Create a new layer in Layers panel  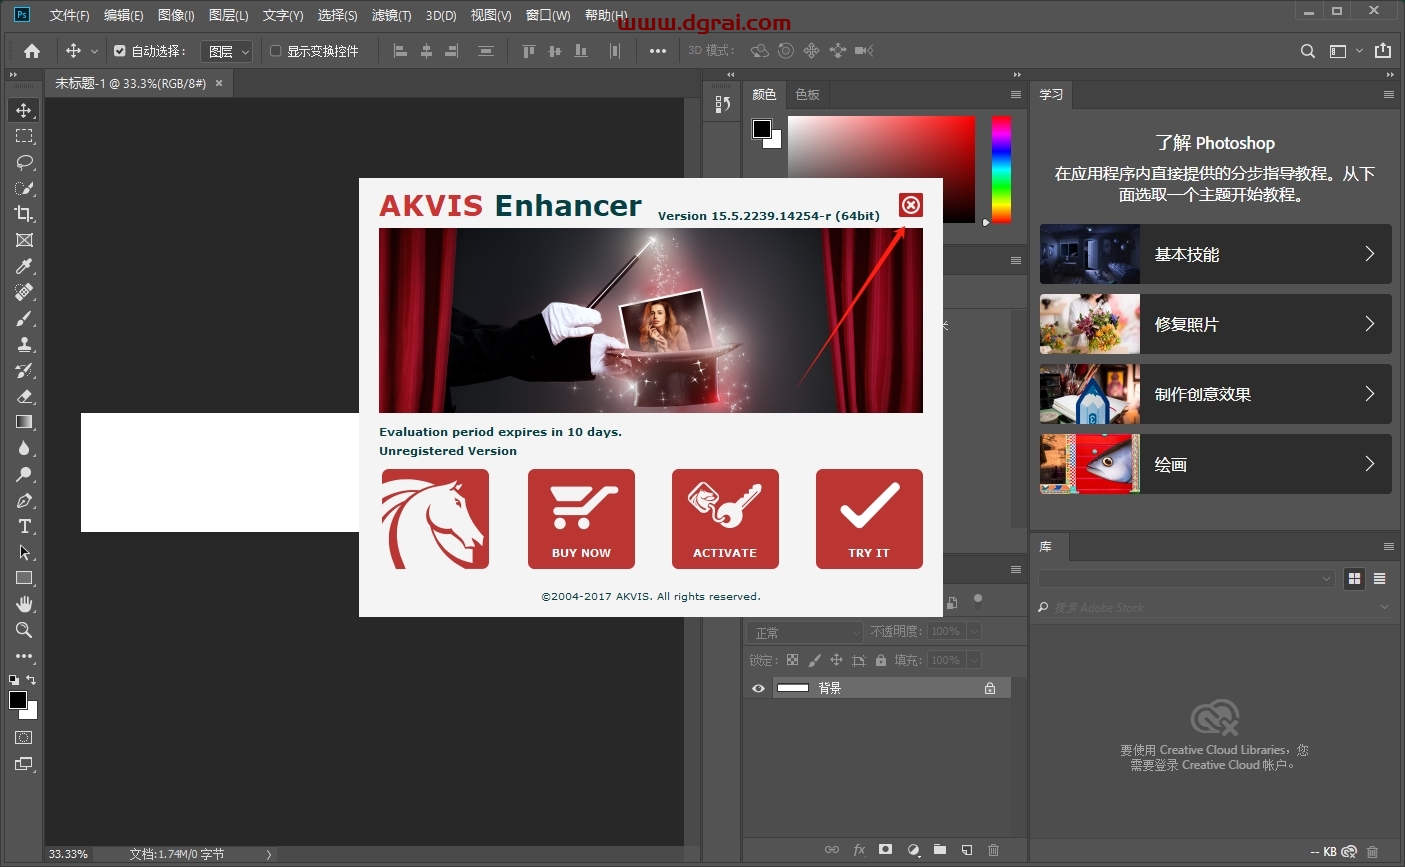pyautogui.click(x=967, y=850)
